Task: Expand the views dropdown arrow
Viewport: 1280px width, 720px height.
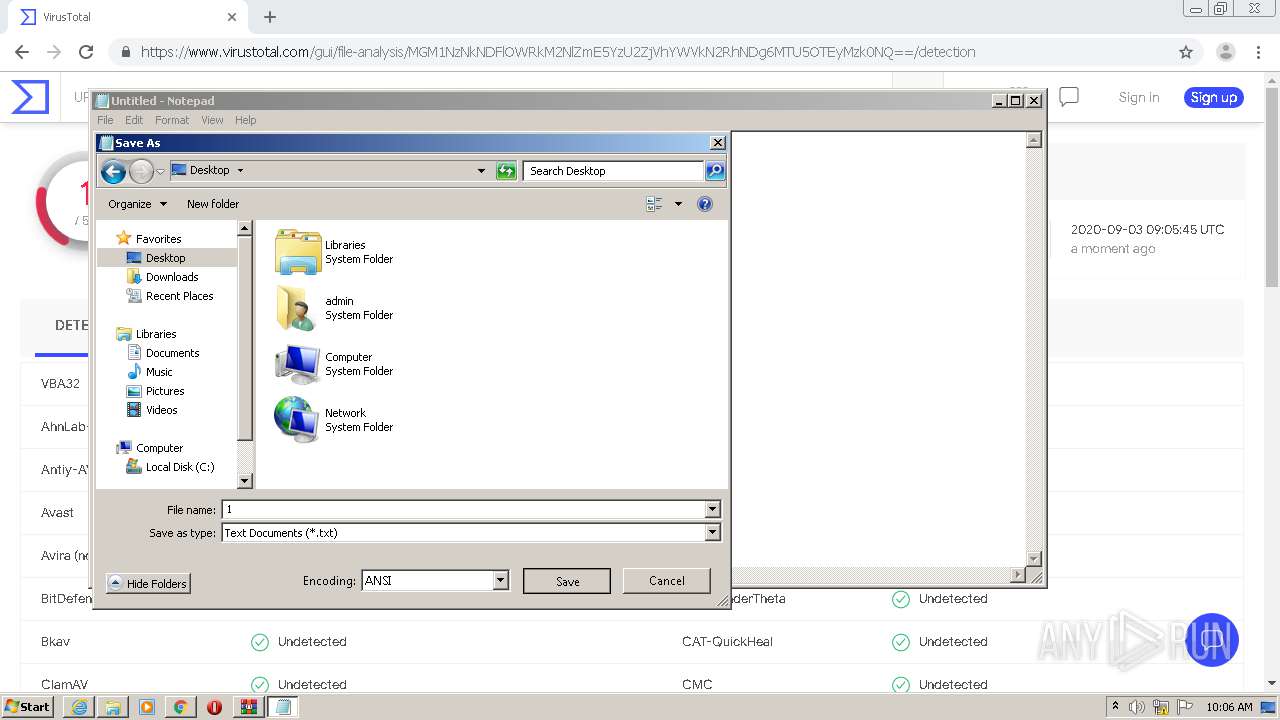Action: click(678, 204)
